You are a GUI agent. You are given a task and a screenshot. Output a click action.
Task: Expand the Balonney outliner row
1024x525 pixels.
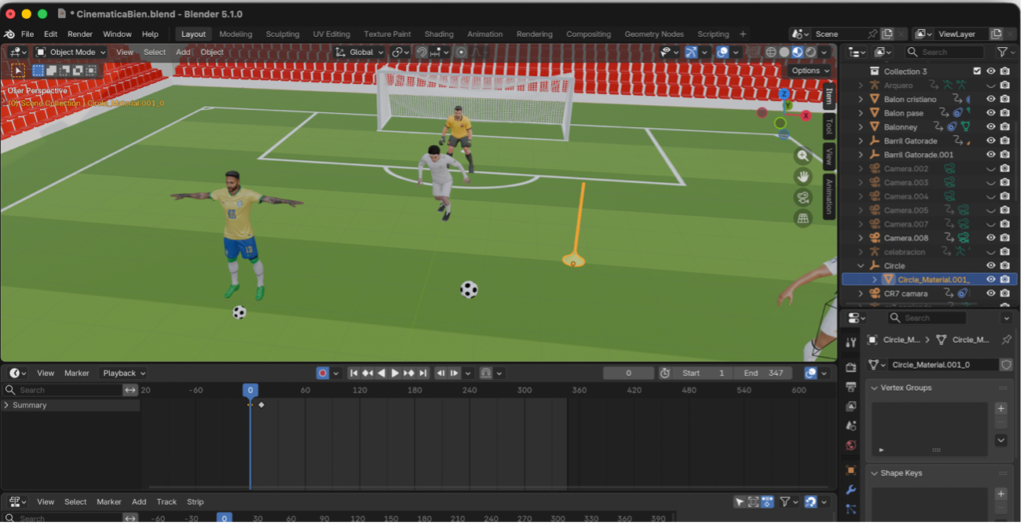click(x=861, y=127)
